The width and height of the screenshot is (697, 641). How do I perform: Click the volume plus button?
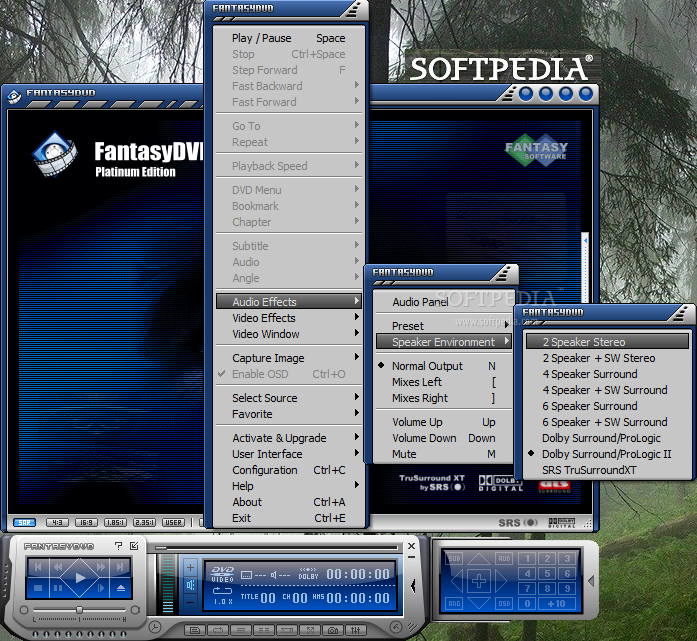coord(190,567)
